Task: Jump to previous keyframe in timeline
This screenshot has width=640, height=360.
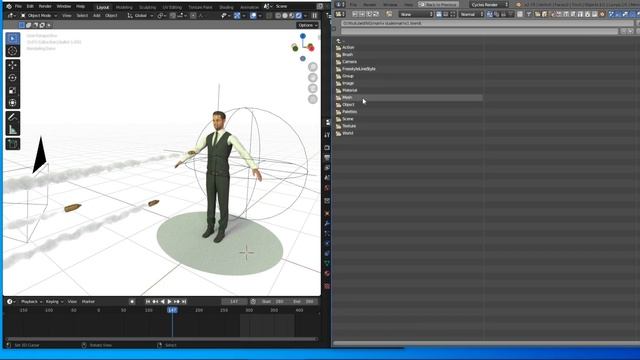Action: [155, 302]
